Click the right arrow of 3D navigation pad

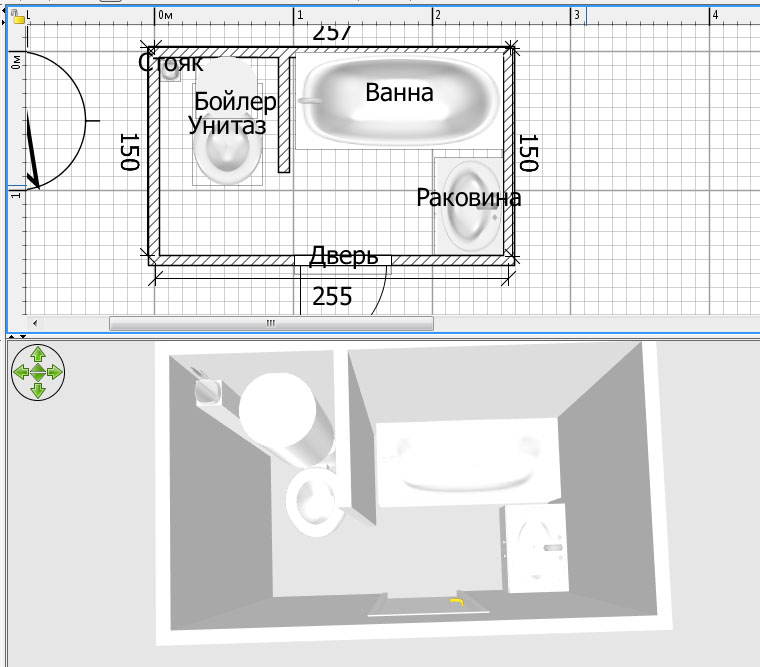(55, 372)
